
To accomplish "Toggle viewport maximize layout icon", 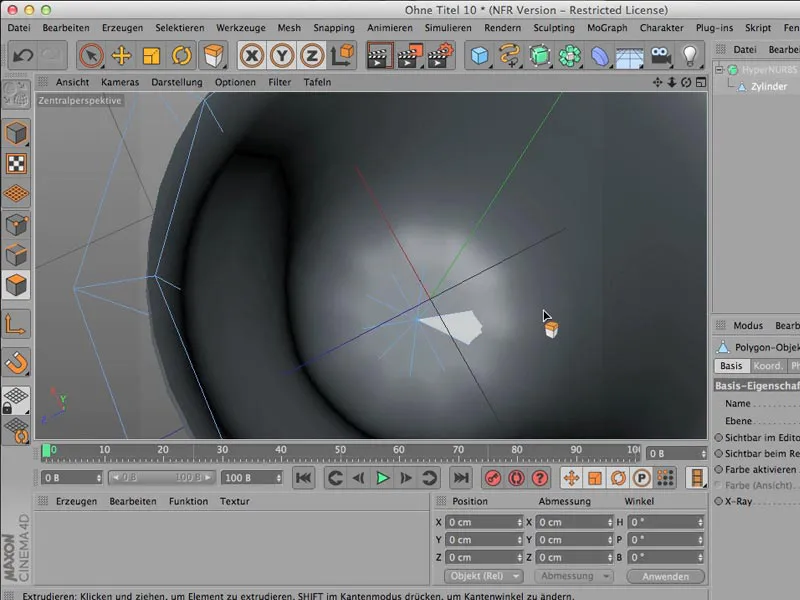I will pos(701,82).
